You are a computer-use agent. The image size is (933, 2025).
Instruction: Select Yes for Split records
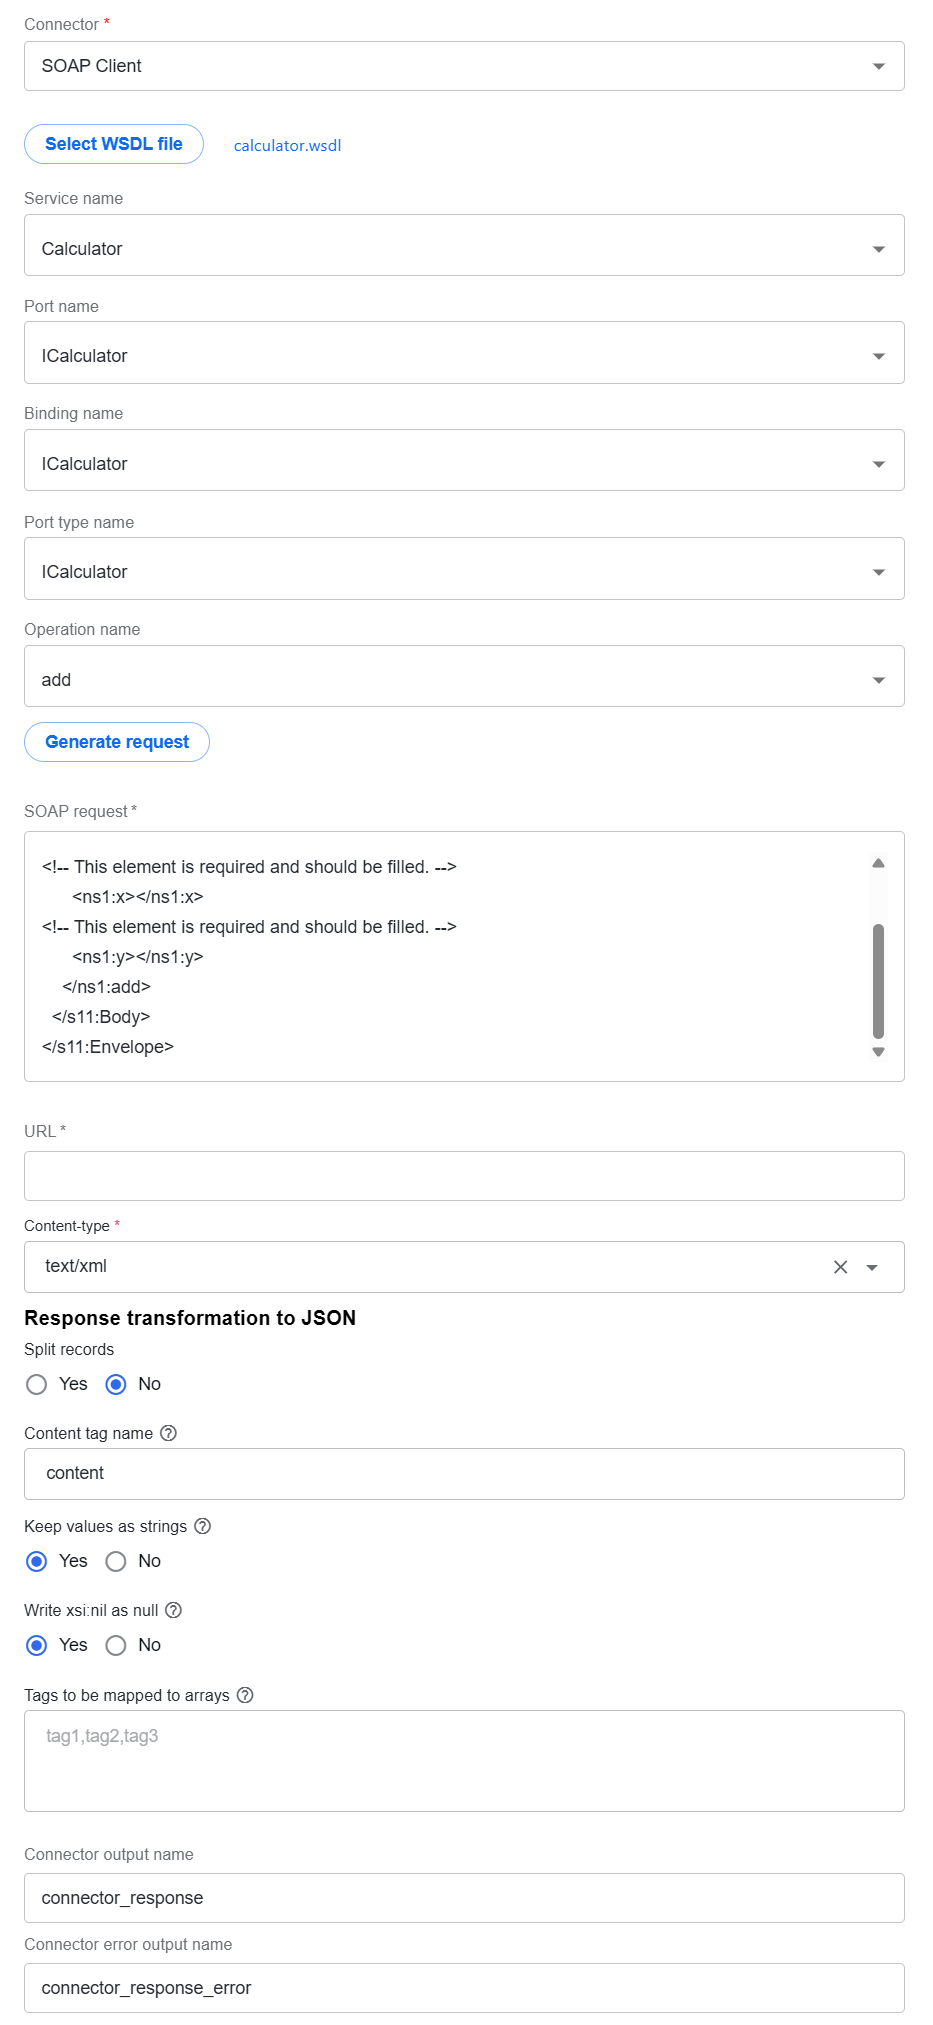(x=37, y=1385)
